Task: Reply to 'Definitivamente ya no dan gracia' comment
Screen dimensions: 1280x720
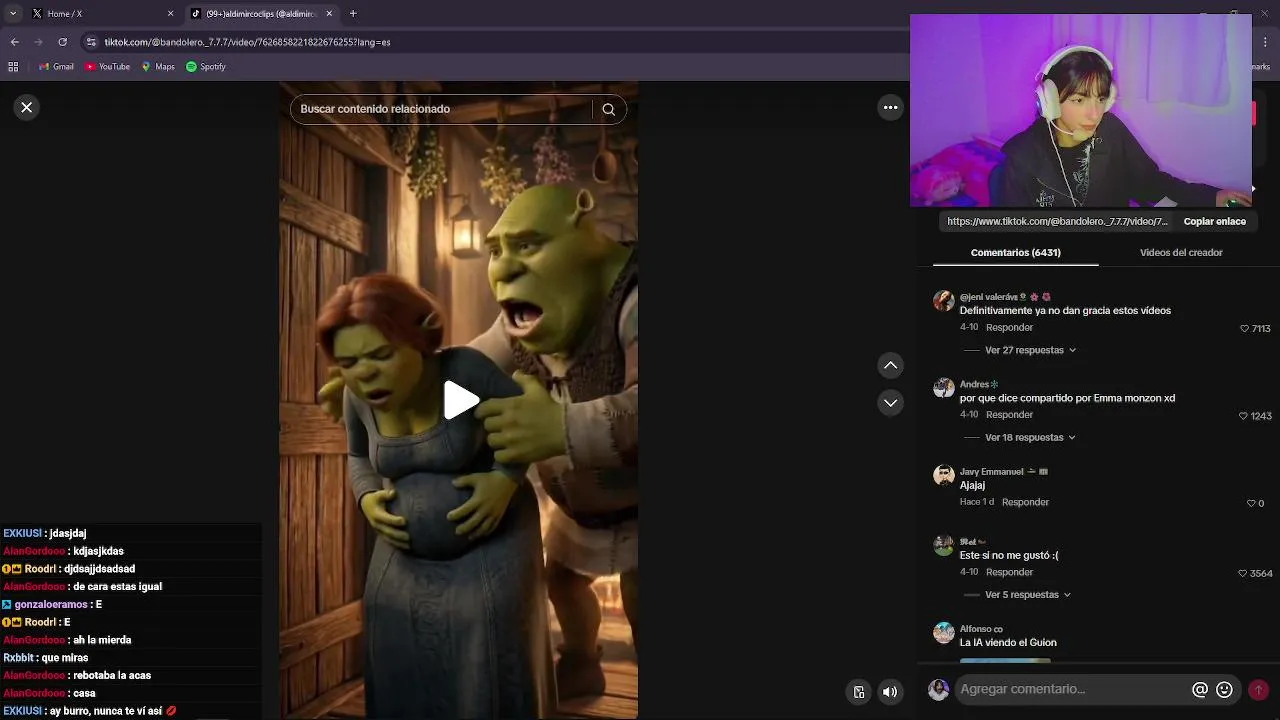Action: (x=1009, y=327)
